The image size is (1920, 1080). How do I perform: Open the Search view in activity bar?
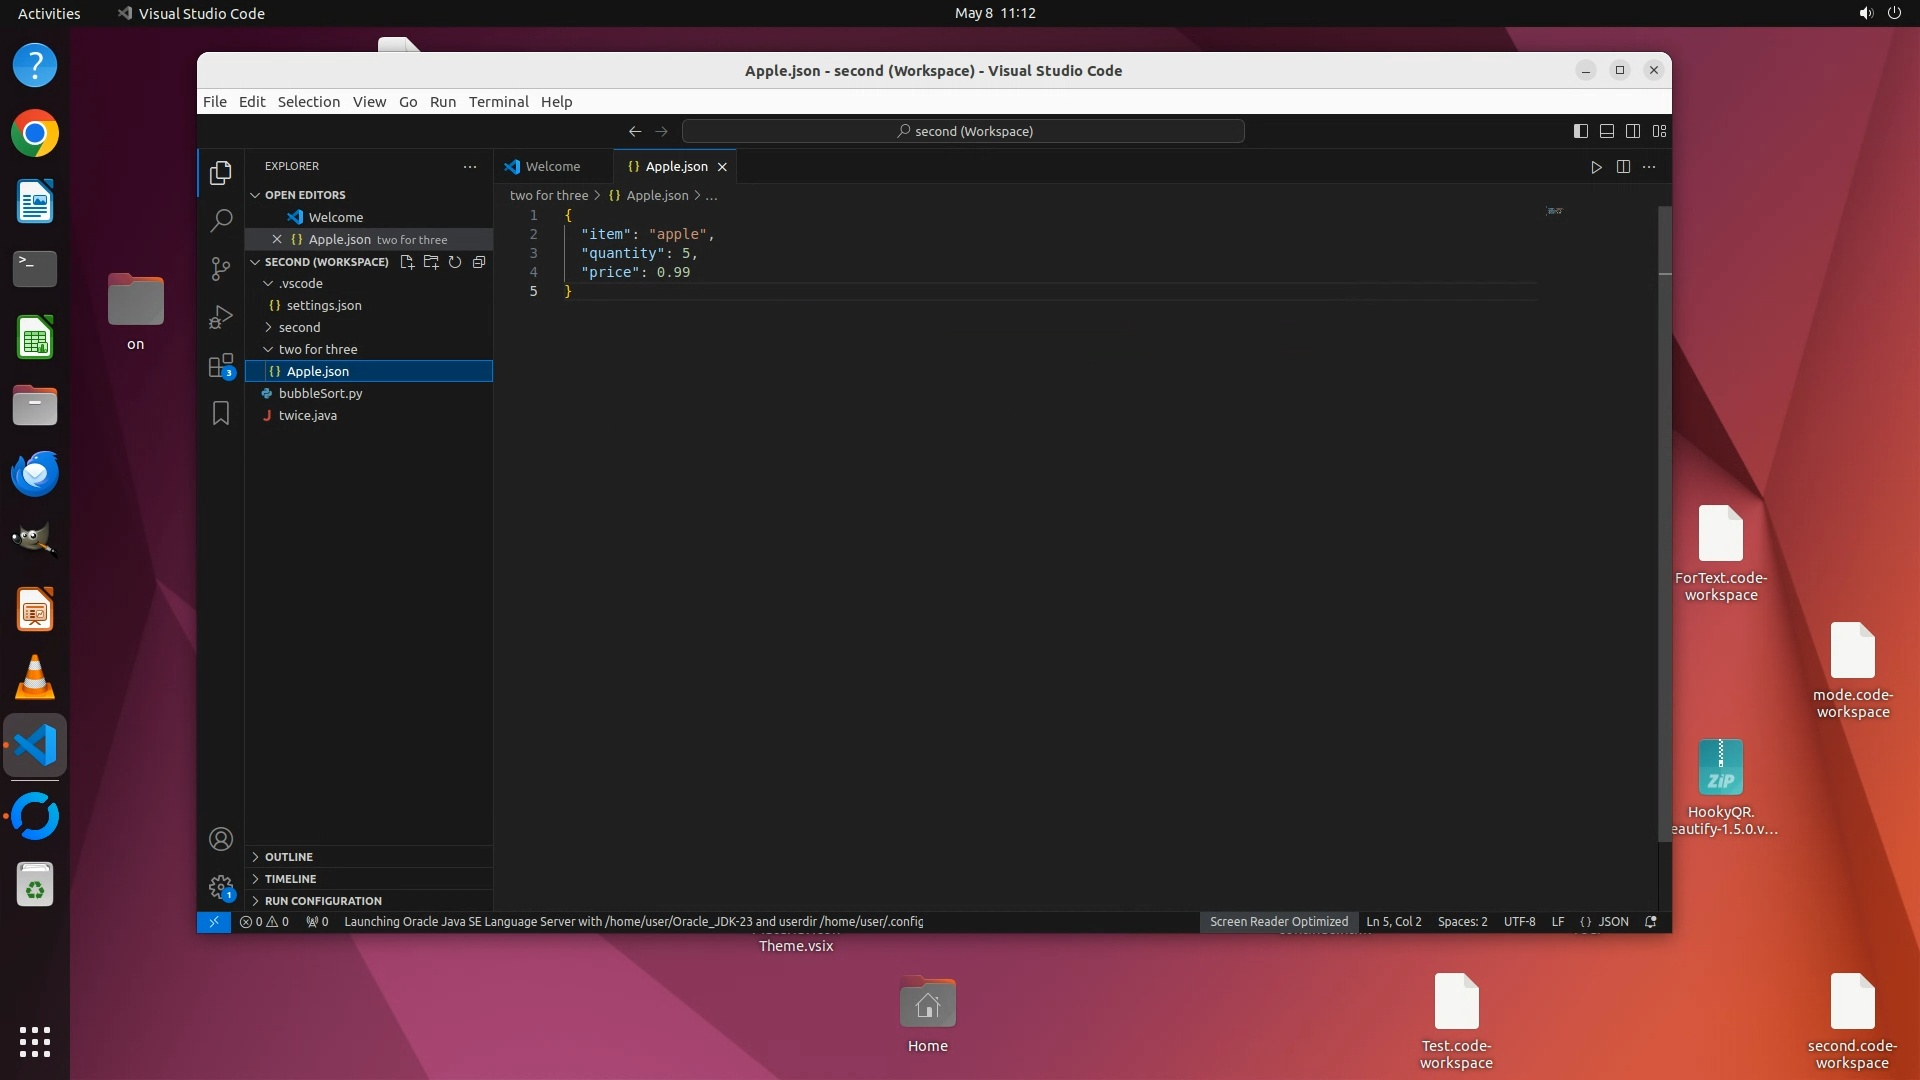click(x=221, y=220)
